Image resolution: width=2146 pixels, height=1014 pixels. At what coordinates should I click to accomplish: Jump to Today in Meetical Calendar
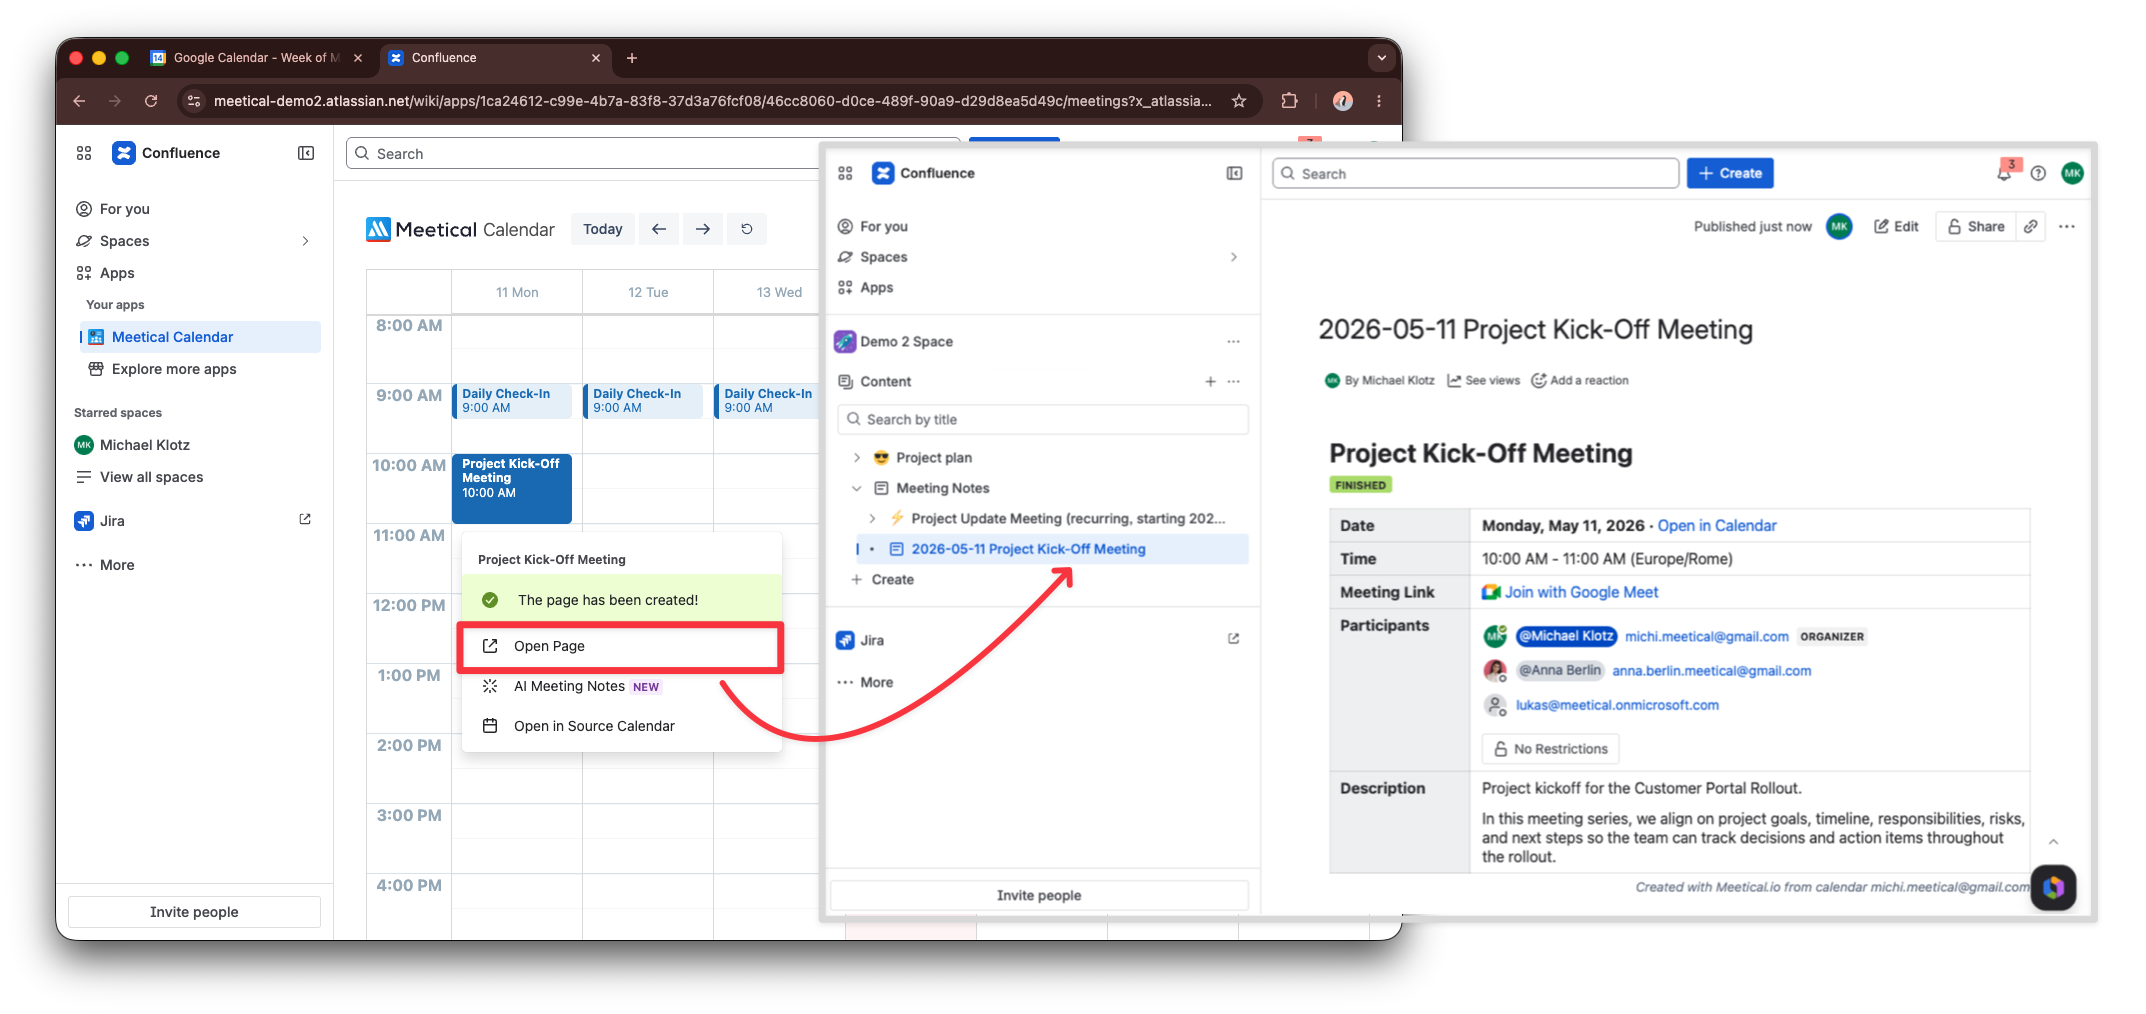pos(603,229)
